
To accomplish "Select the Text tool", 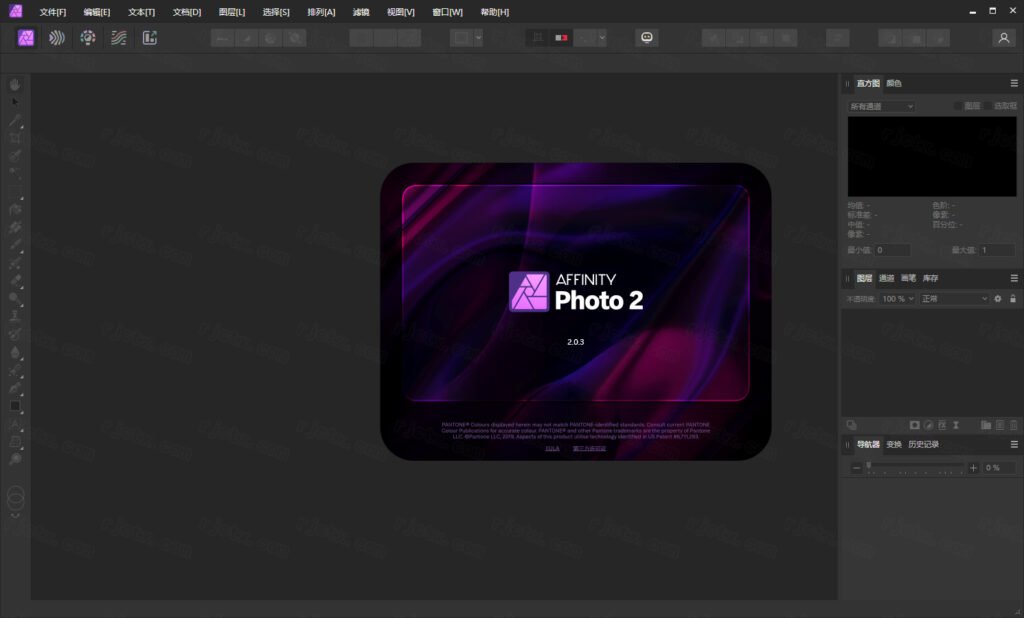I will pyautogui.click(x=15, y=424).
